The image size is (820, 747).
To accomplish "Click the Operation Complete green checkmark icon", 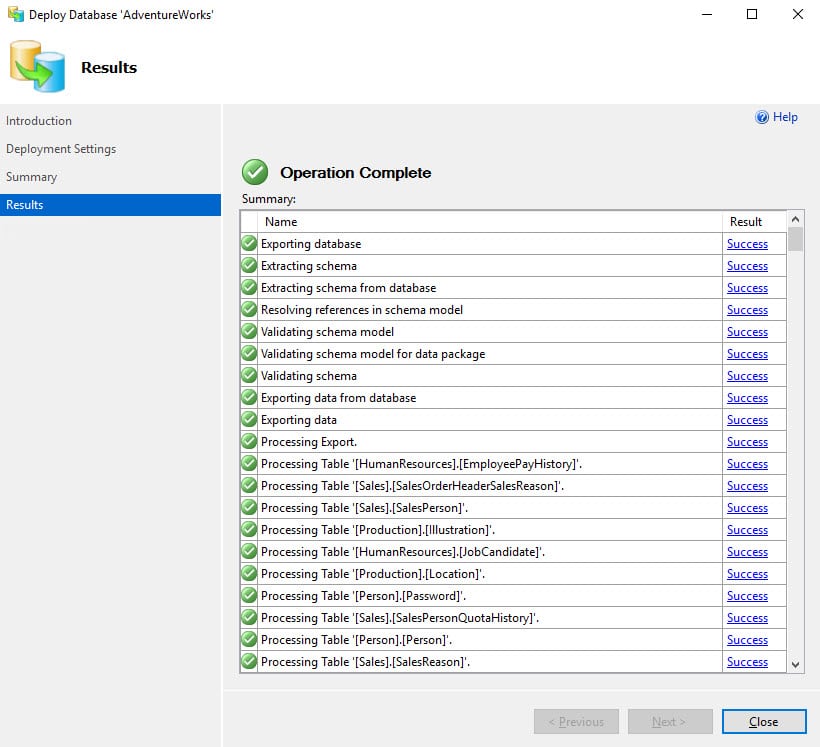I will coord(255,172).
